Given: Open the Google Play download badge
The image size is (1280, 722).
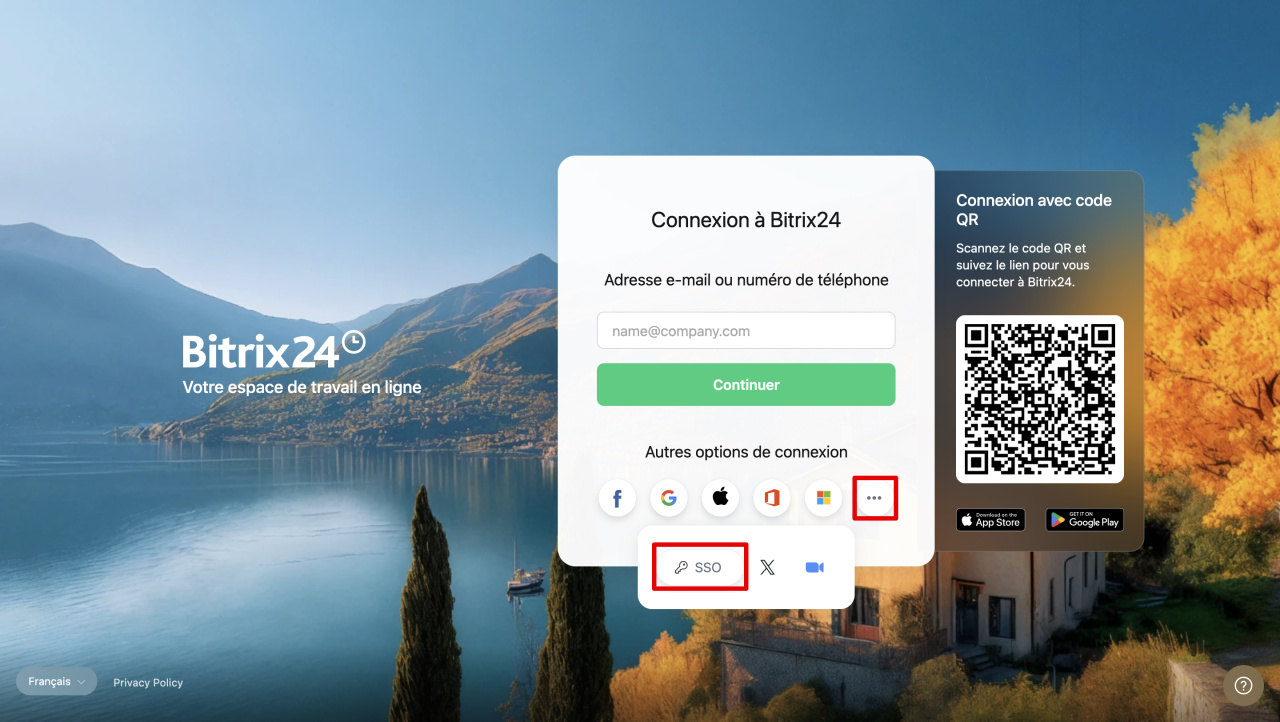Looking at the screenshot, I should [1084, 520].
